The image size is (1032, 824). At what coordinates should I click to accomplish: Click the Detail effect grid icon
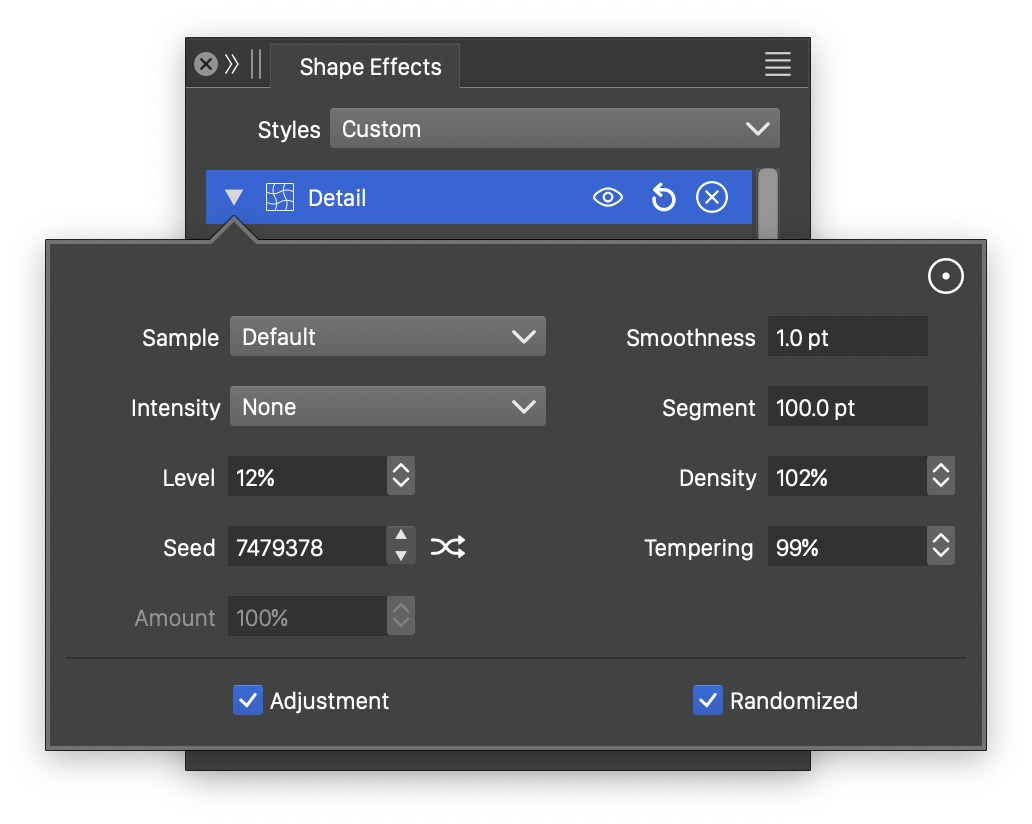pos(279,198)
